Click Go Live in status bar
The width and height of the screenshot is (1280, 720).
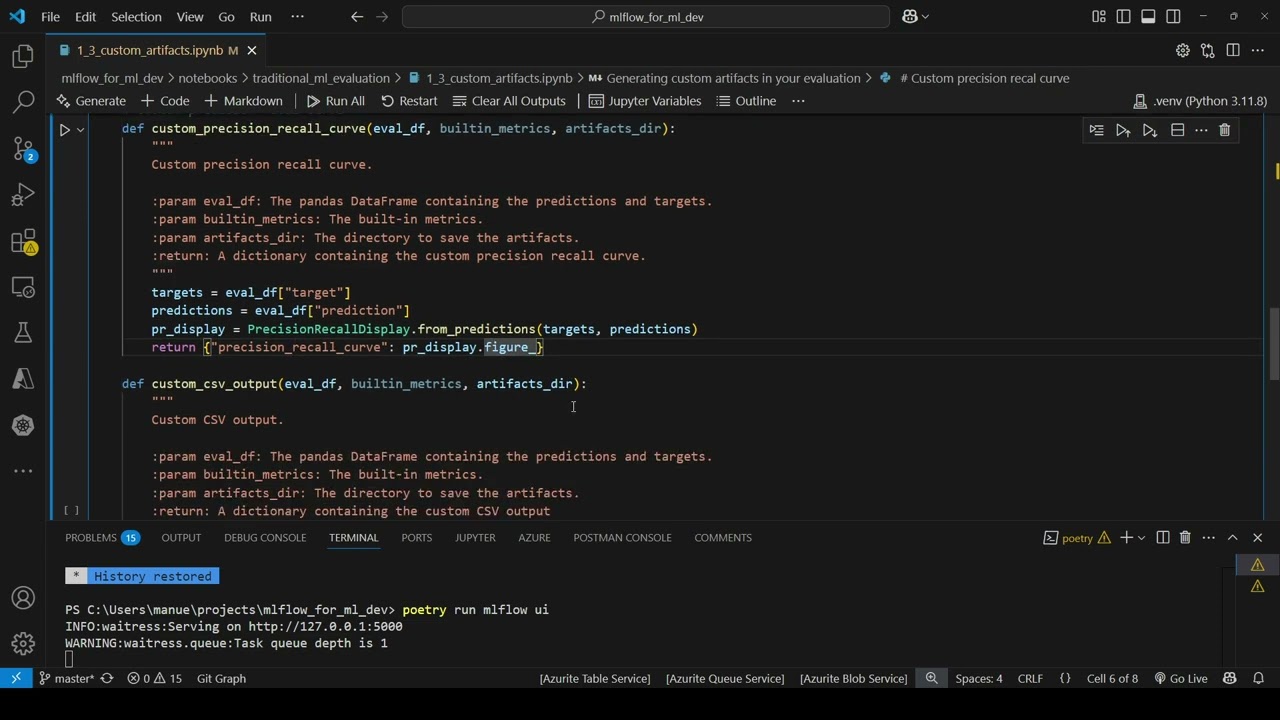pos(1181,678)
